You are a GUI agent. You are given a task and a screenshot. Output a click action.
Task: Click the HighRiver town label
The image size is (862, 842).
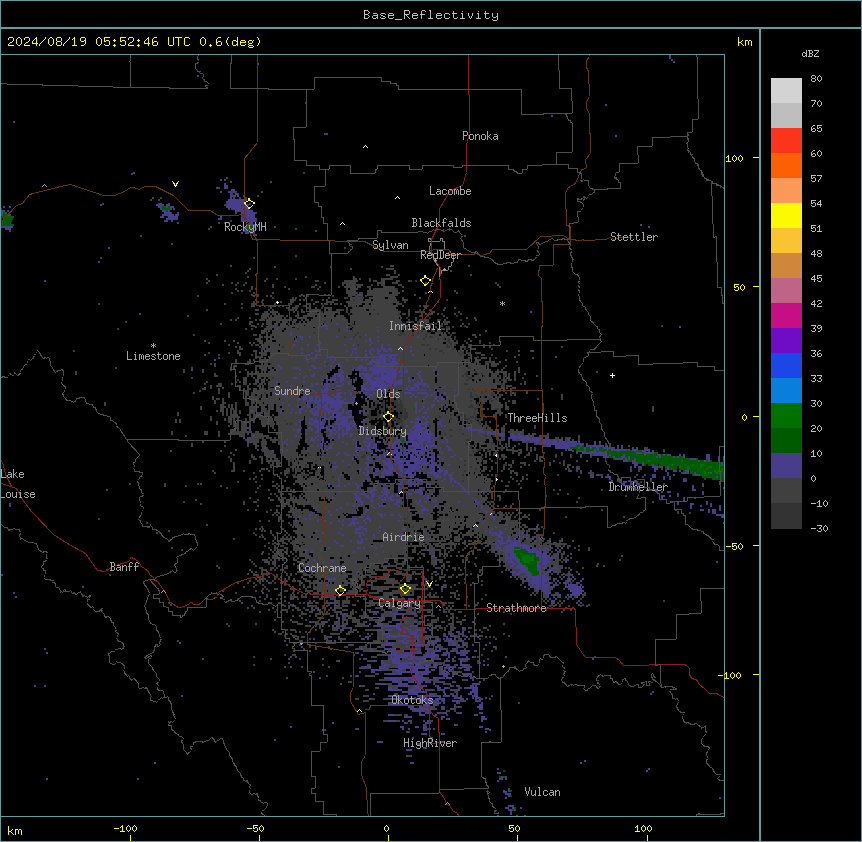tap(430, 743)
